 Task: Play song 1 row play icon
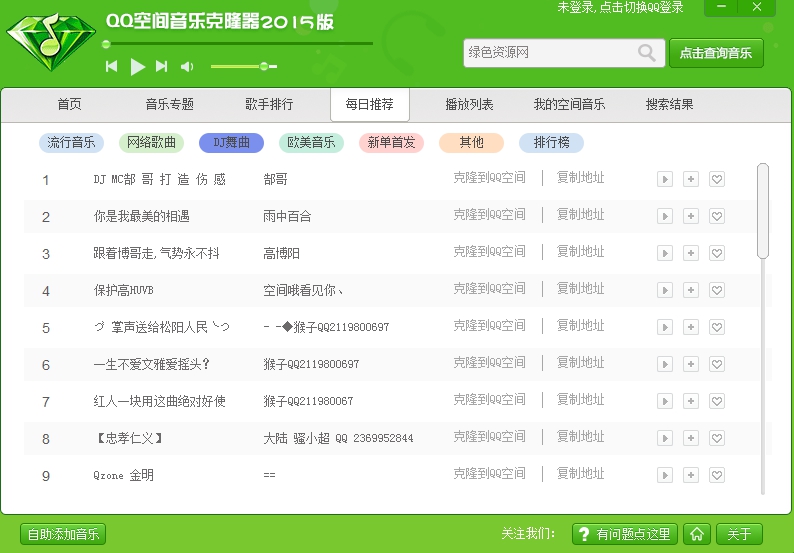click(x=665, y=179)
